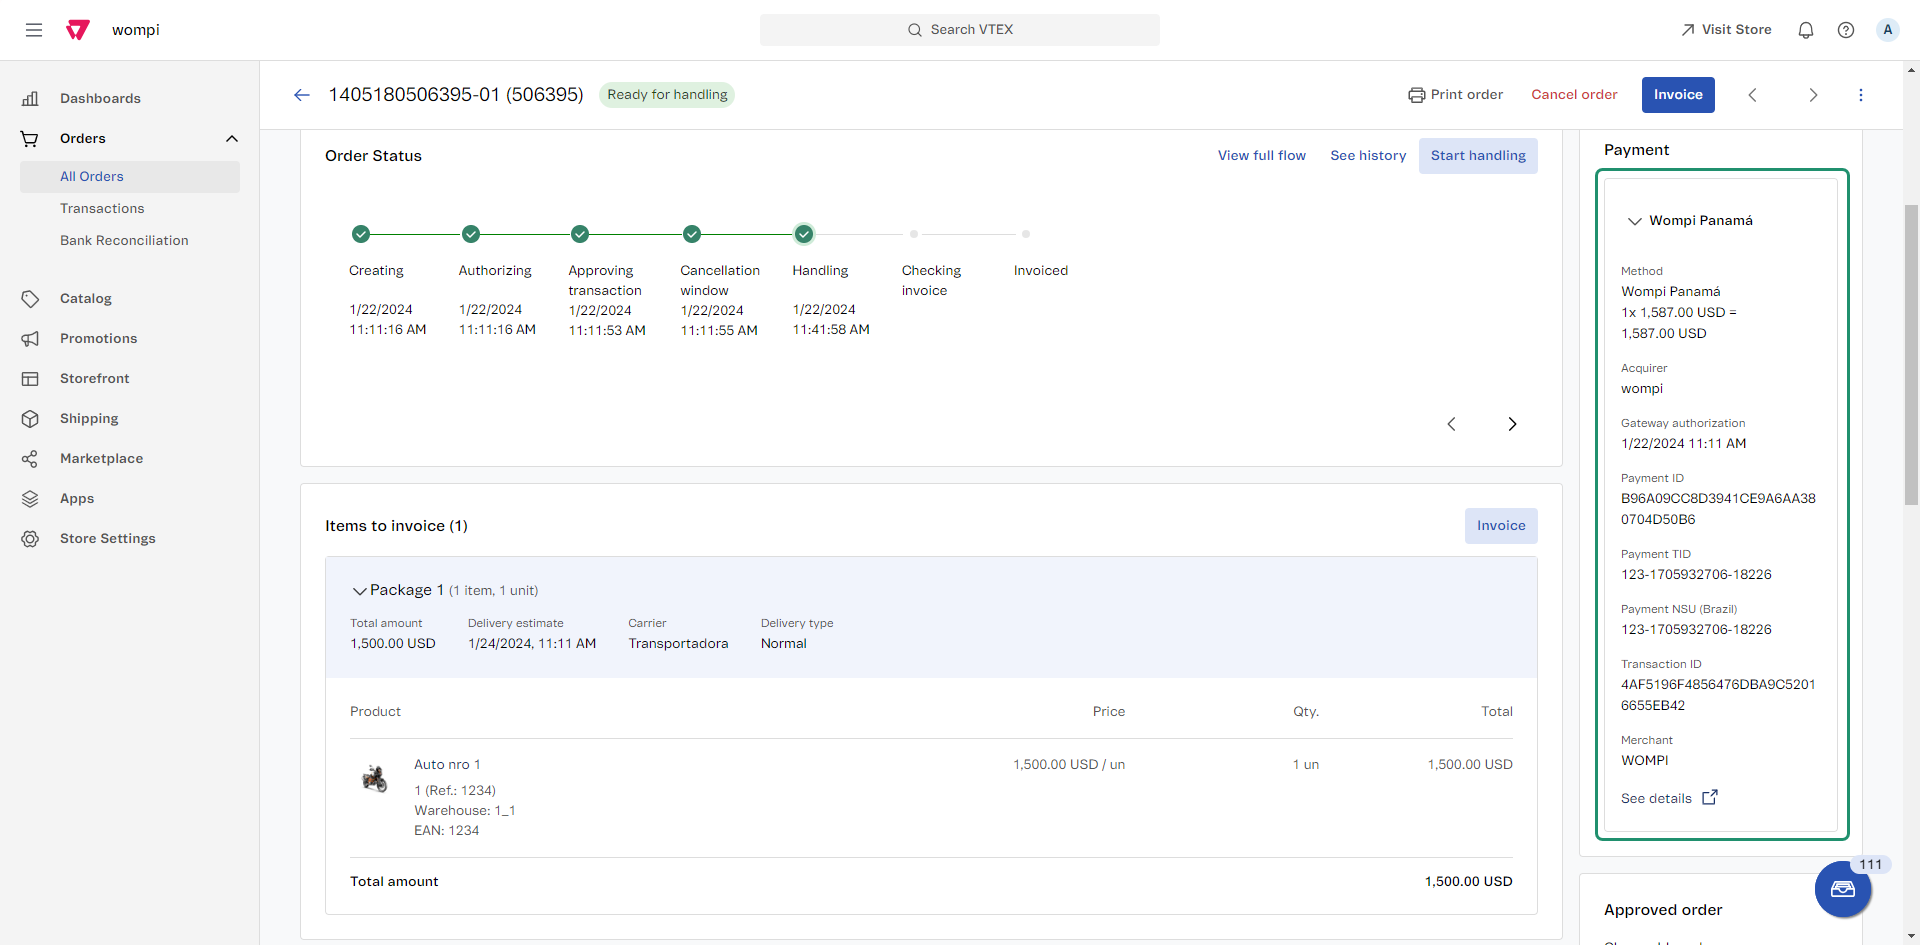Click the back arrow beside order number
Viewport: 1920px width, 945px height.
(302, 95)
